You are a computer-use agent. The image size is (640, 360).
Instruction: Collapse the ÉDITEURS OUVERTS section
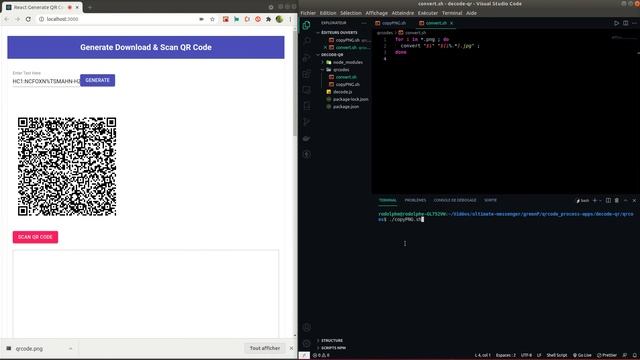point(339,32)
